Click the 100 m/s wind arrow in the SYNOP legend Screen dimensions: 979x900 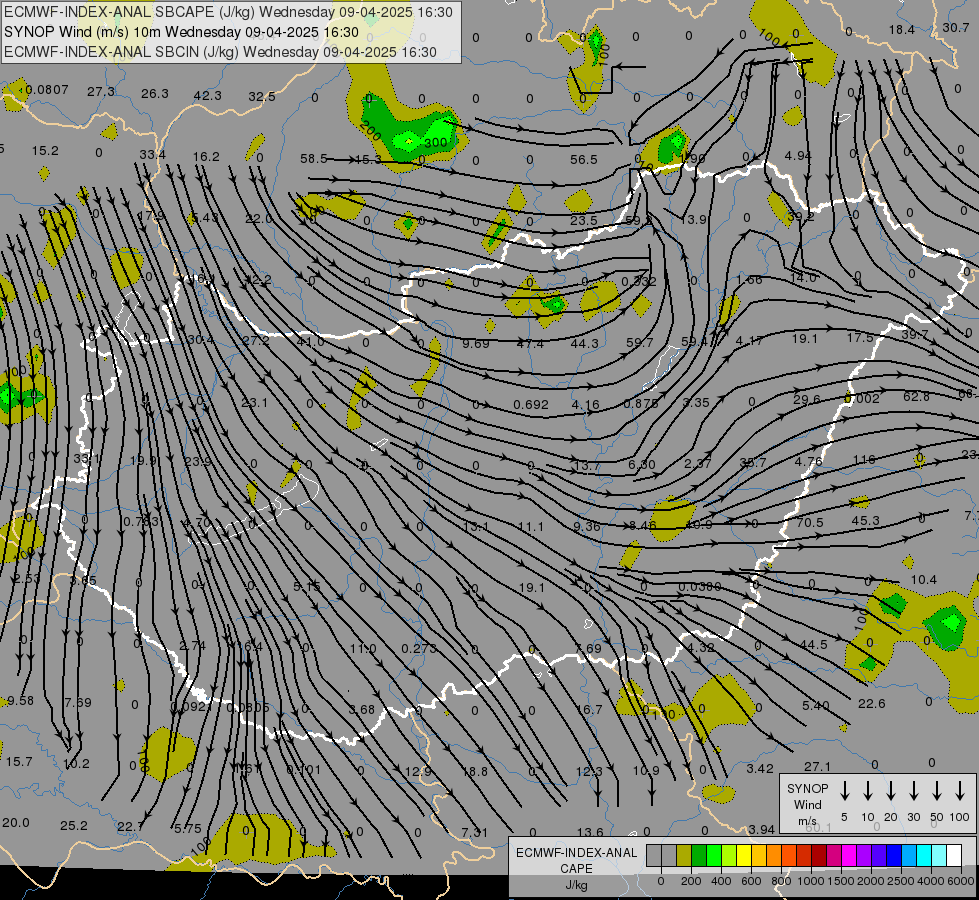tap(960, 791)
